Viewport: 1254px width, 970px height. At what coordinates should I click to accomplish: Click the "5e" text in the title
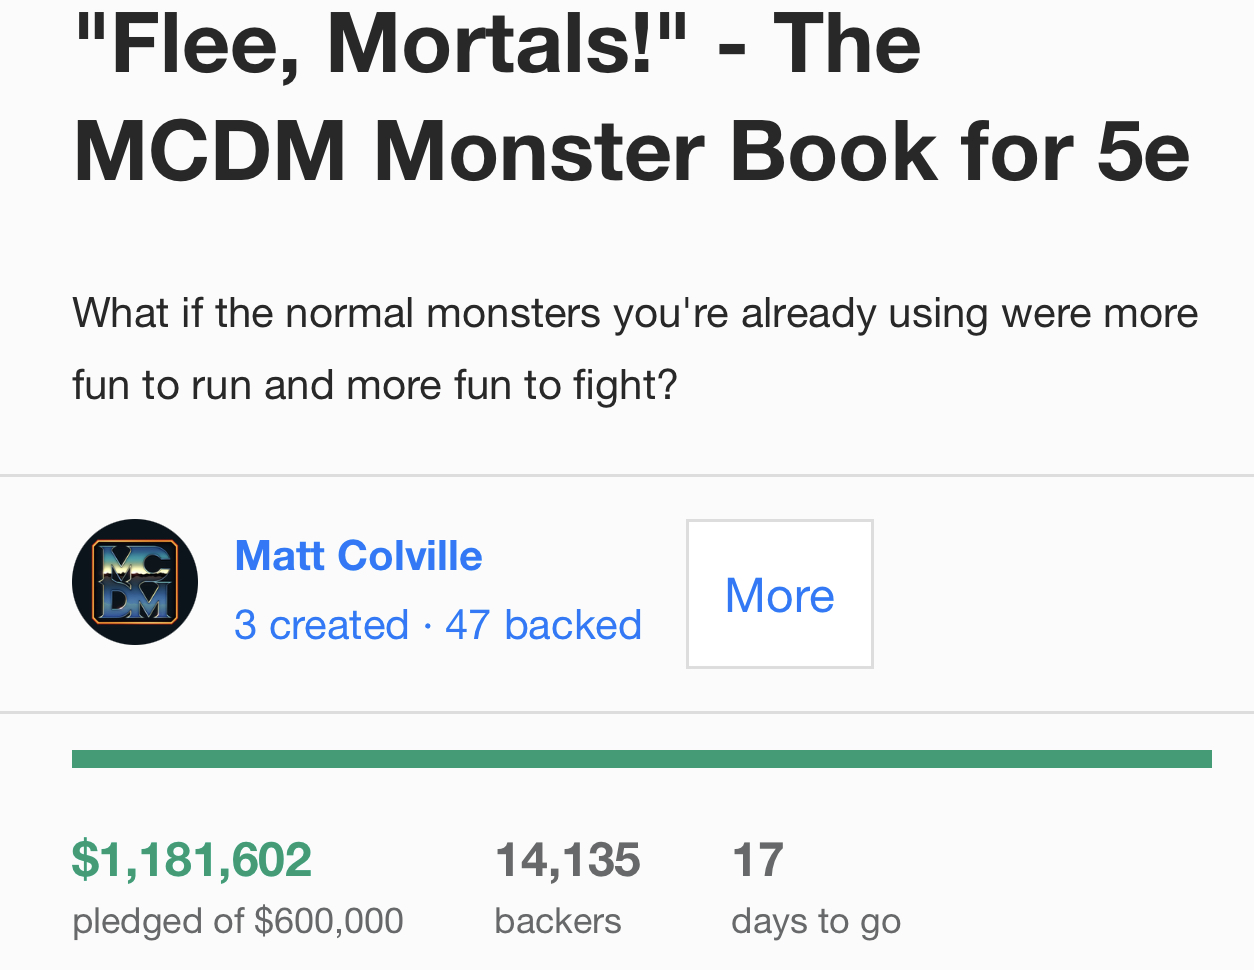pyautogui.click(x=1143, y=151)
